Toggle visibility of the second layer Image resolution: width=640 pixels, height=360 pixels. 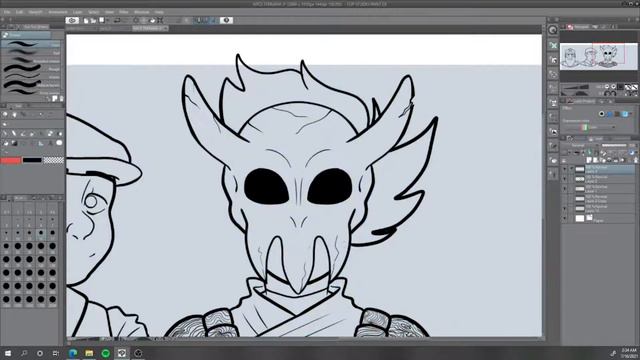(x=565, y=179)
